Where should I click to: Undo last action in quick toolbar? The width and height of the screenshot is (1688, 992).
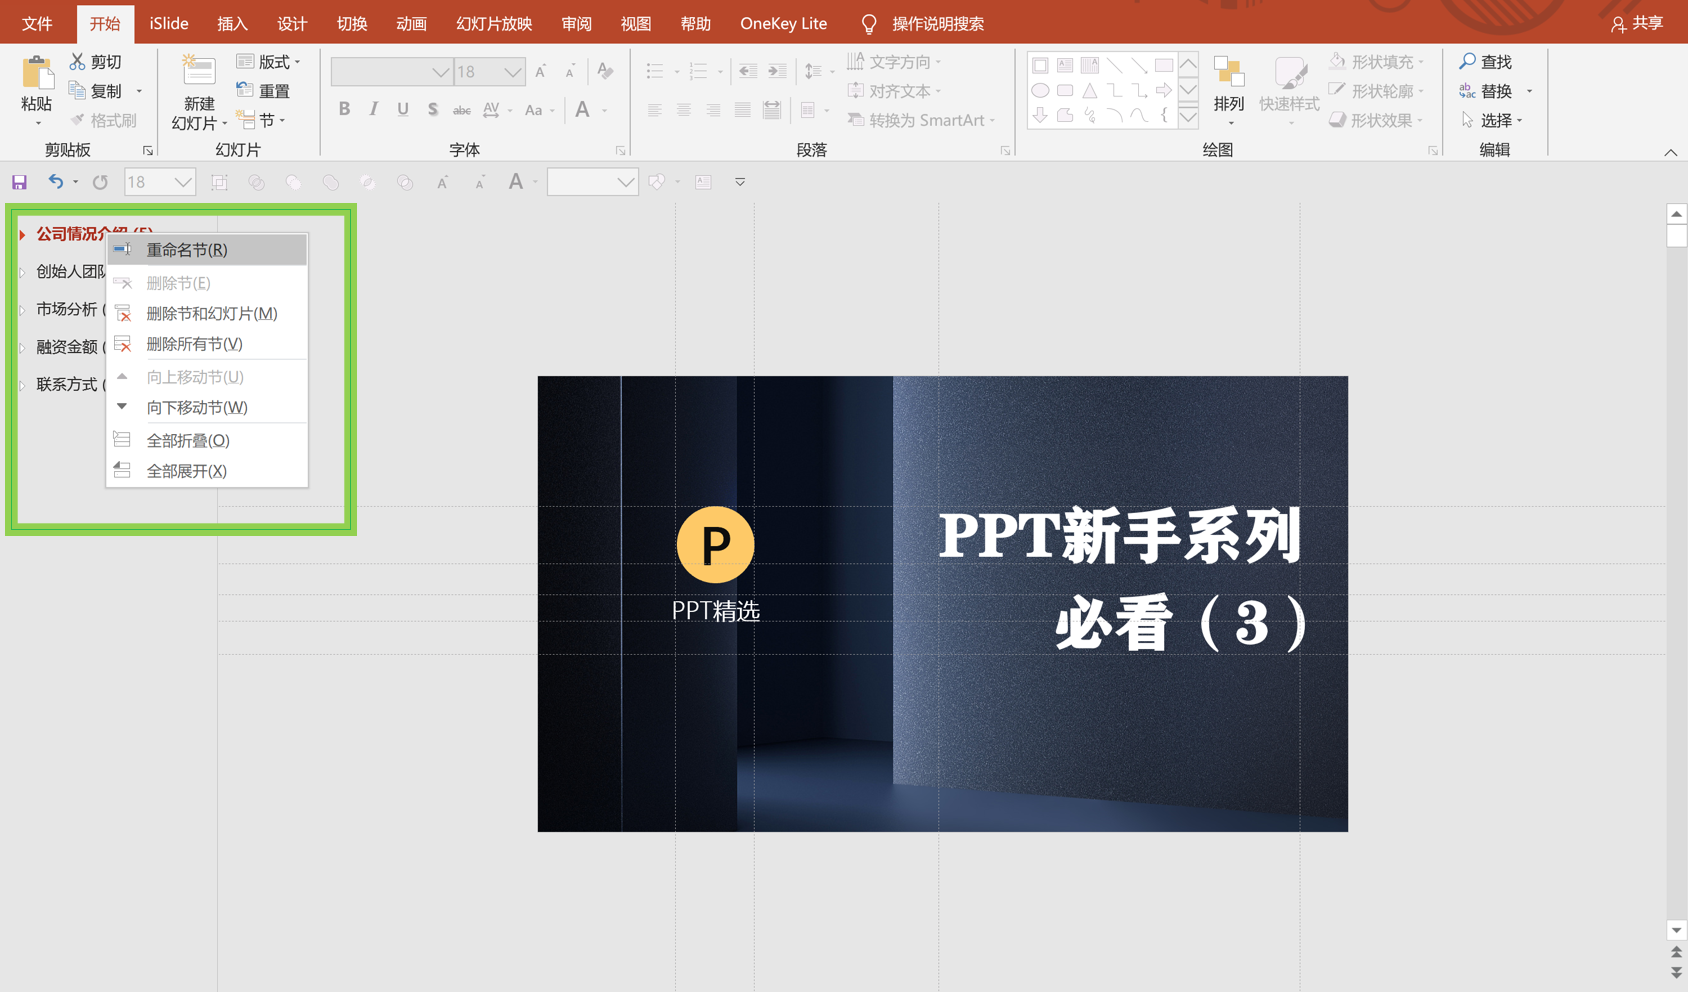pyautogui.click(x=56, y=182)
